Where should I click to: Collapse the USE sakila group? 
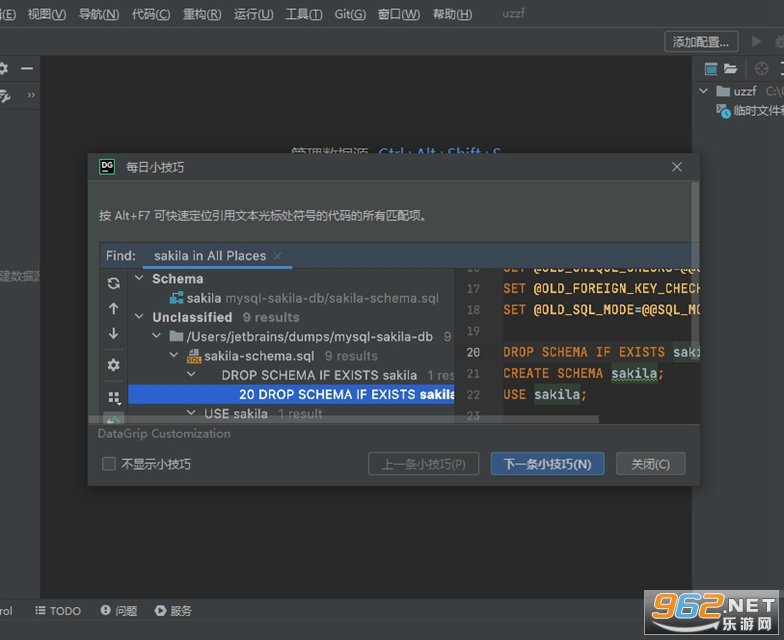click(x=191, y=413)
